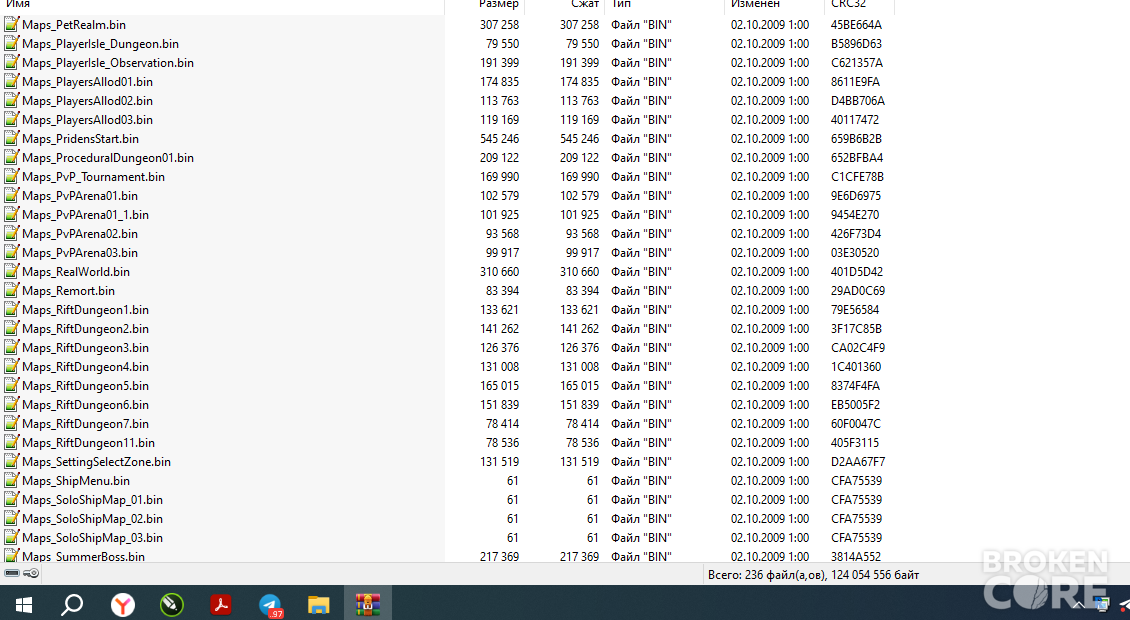The image size is (1130, 620).
Task: Click the key password icon in status bar
Action: pyautogui.click(x=31, y=573)
